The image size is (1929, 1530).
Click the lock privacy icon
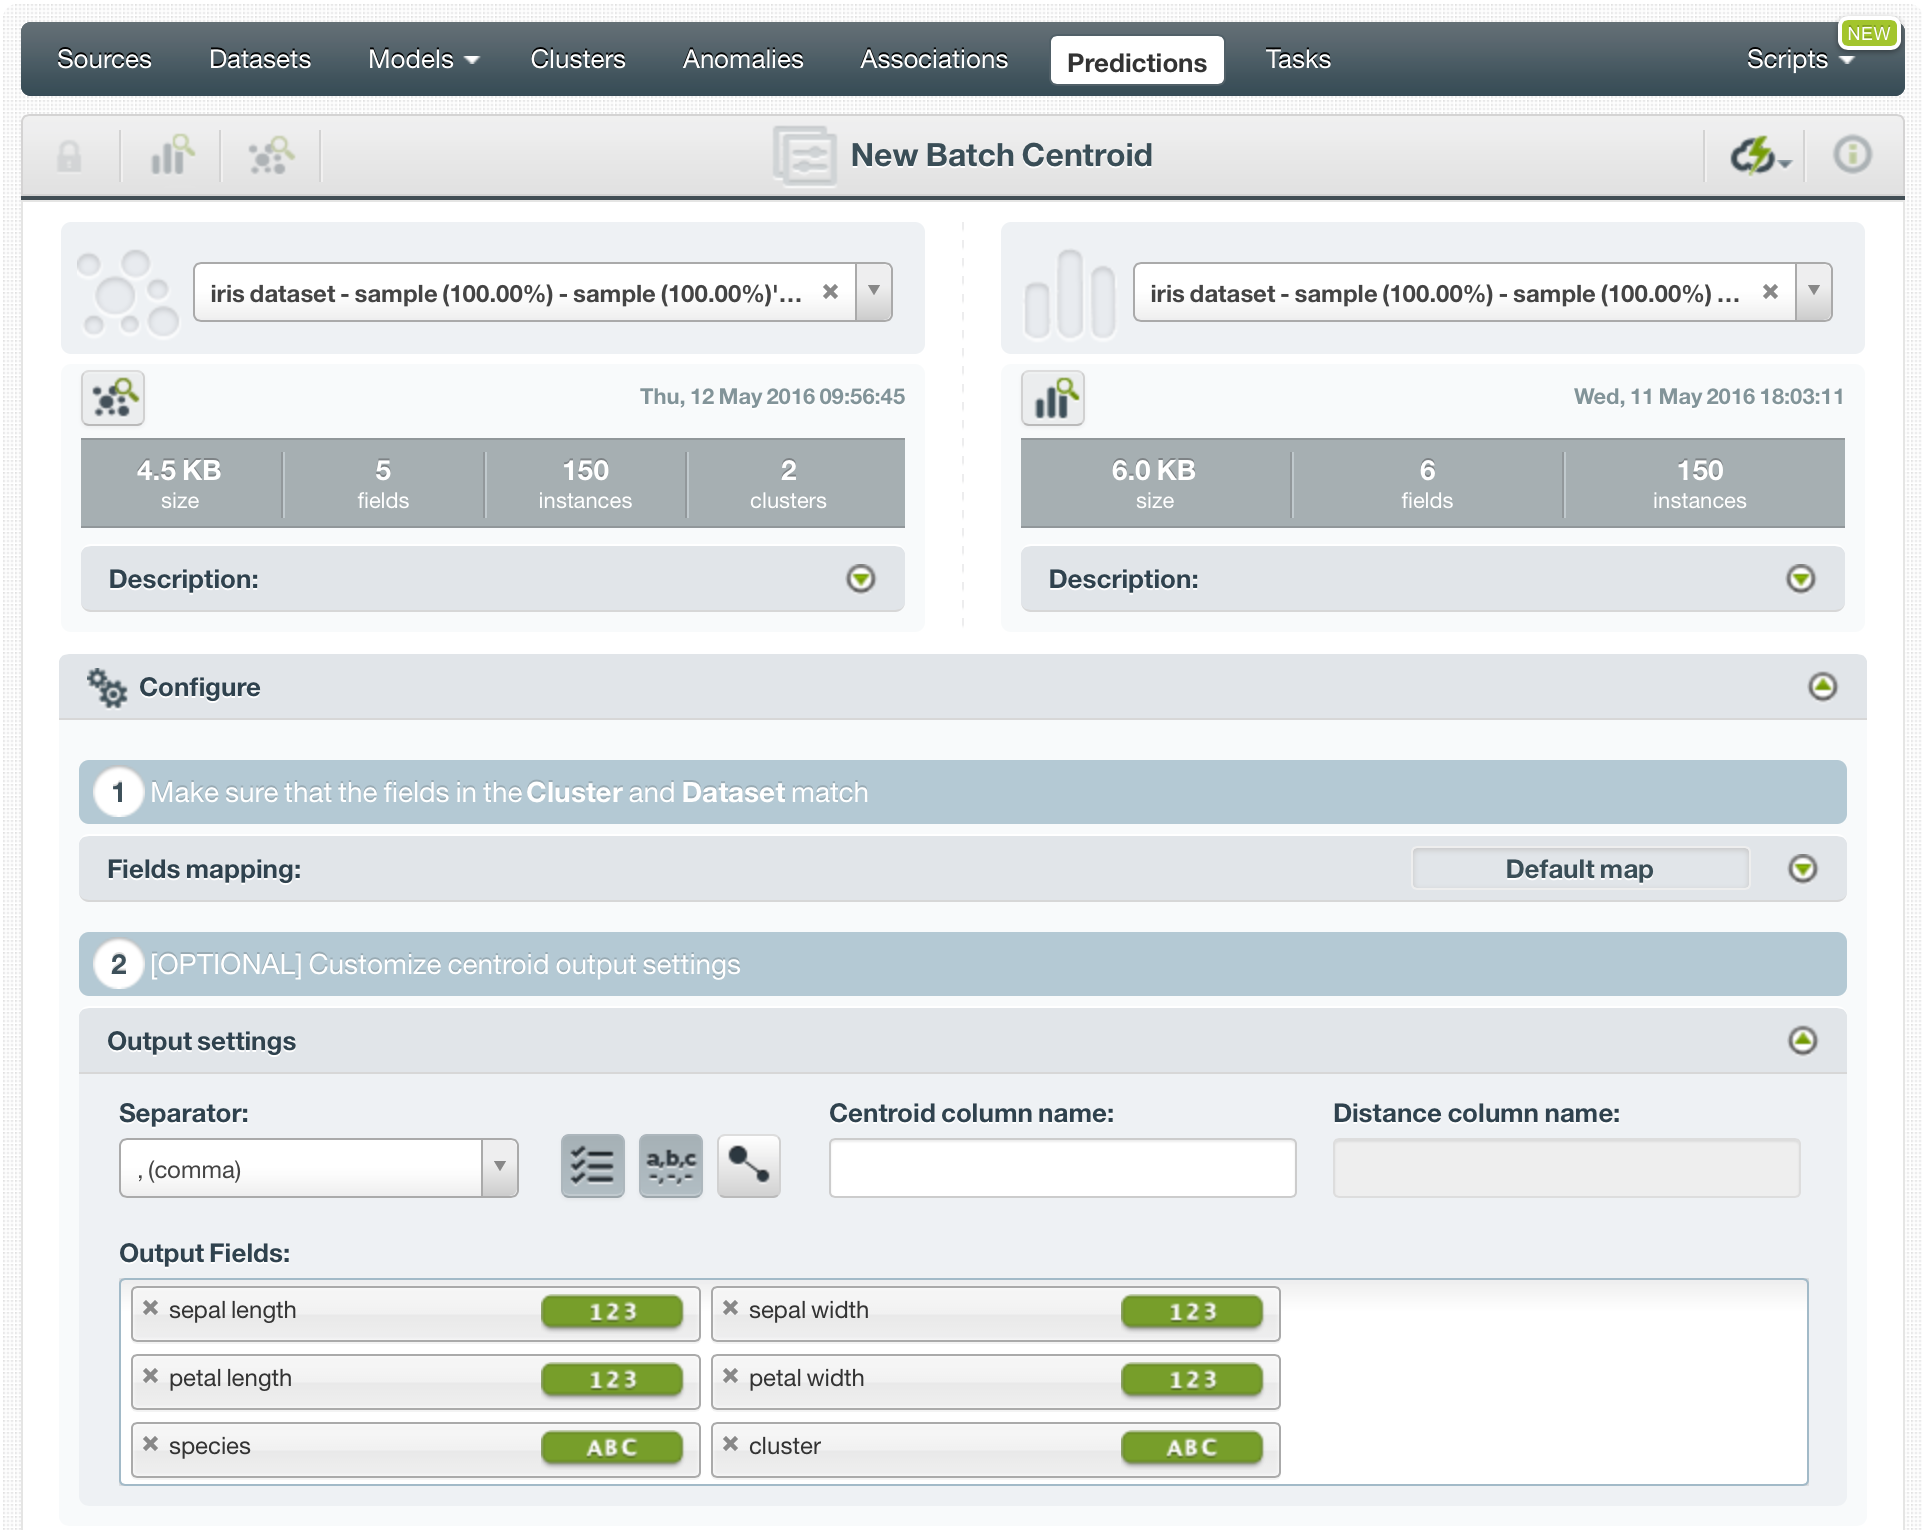[x=69, y=156]
